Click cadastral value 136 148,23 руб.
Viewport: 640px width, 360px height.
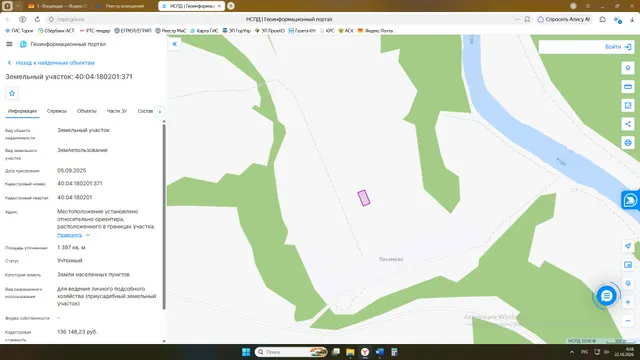(x=77, y=332)
